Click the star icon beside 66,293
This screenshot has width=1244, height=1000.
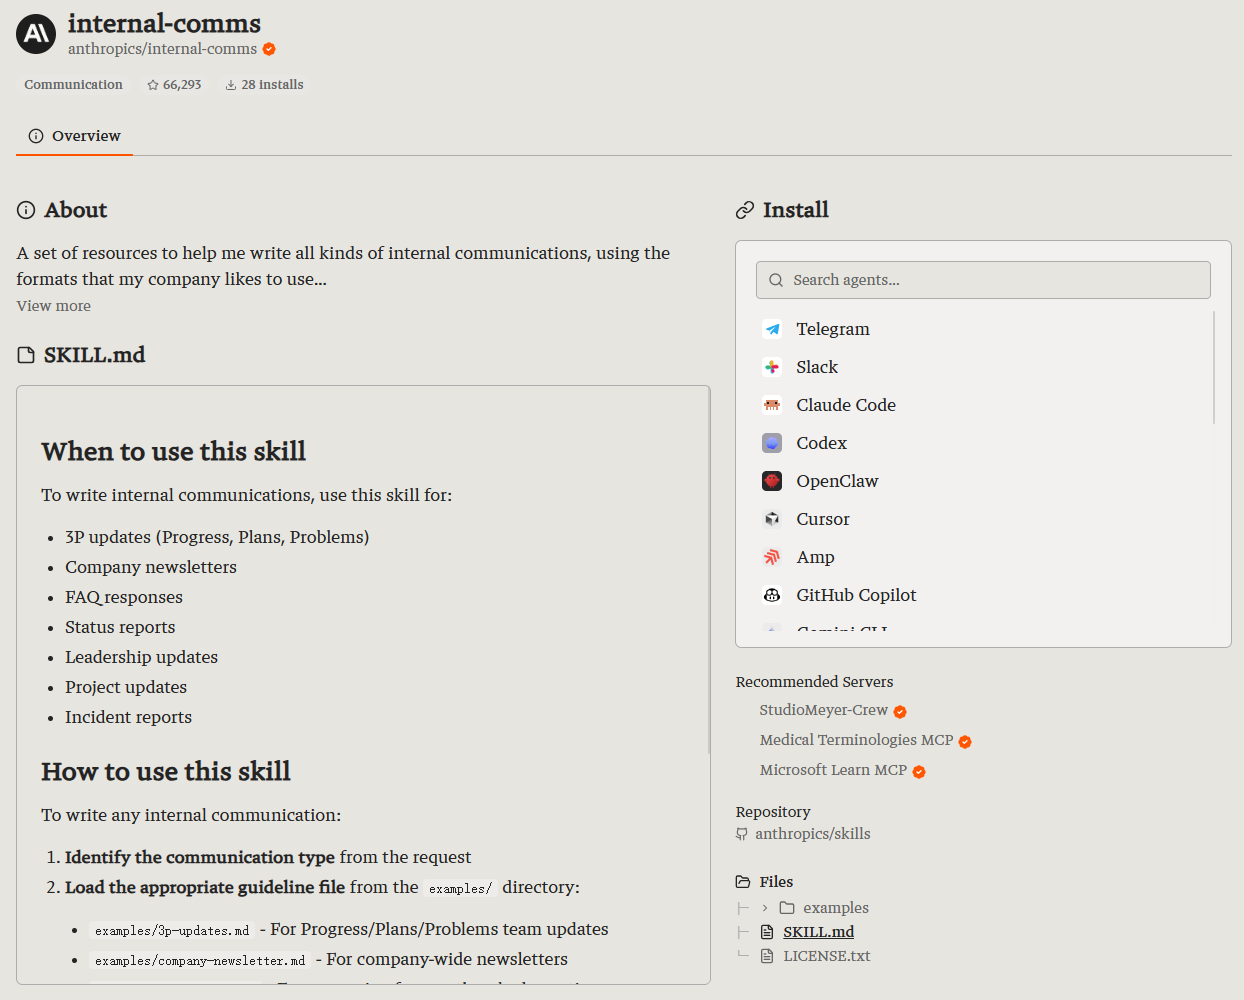pyautogui.click(x=153, y=85)
